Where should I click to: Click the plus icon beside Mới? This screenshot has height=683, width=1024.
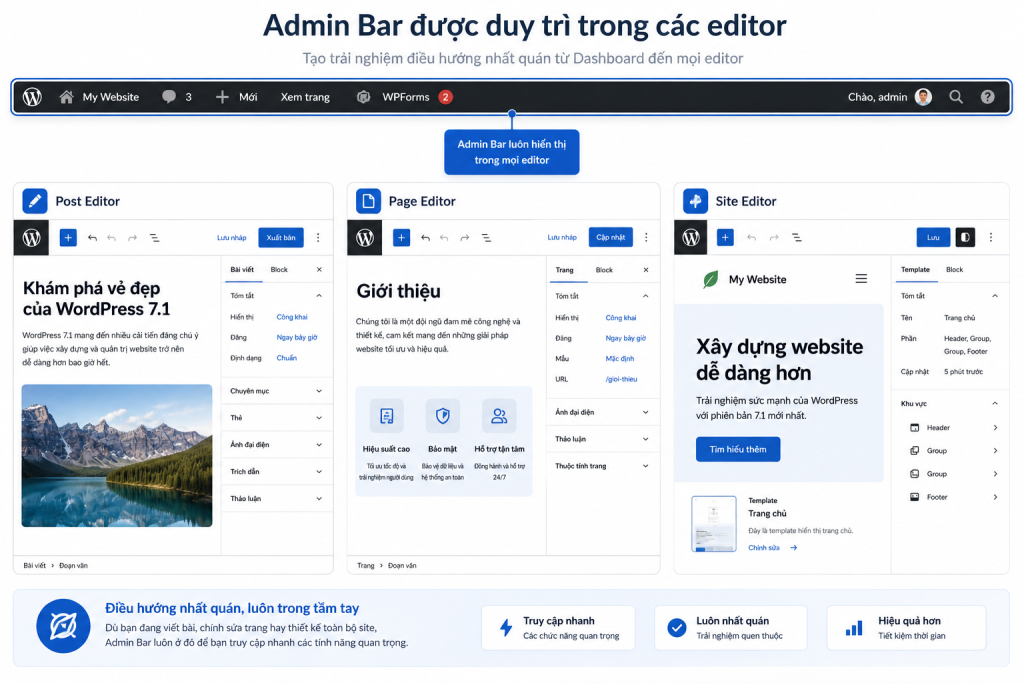coord(222,97)
